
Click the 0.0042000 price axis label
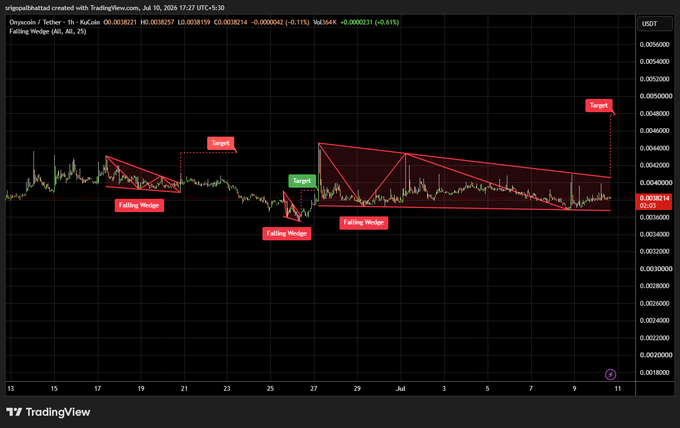(x=654, y=165)
